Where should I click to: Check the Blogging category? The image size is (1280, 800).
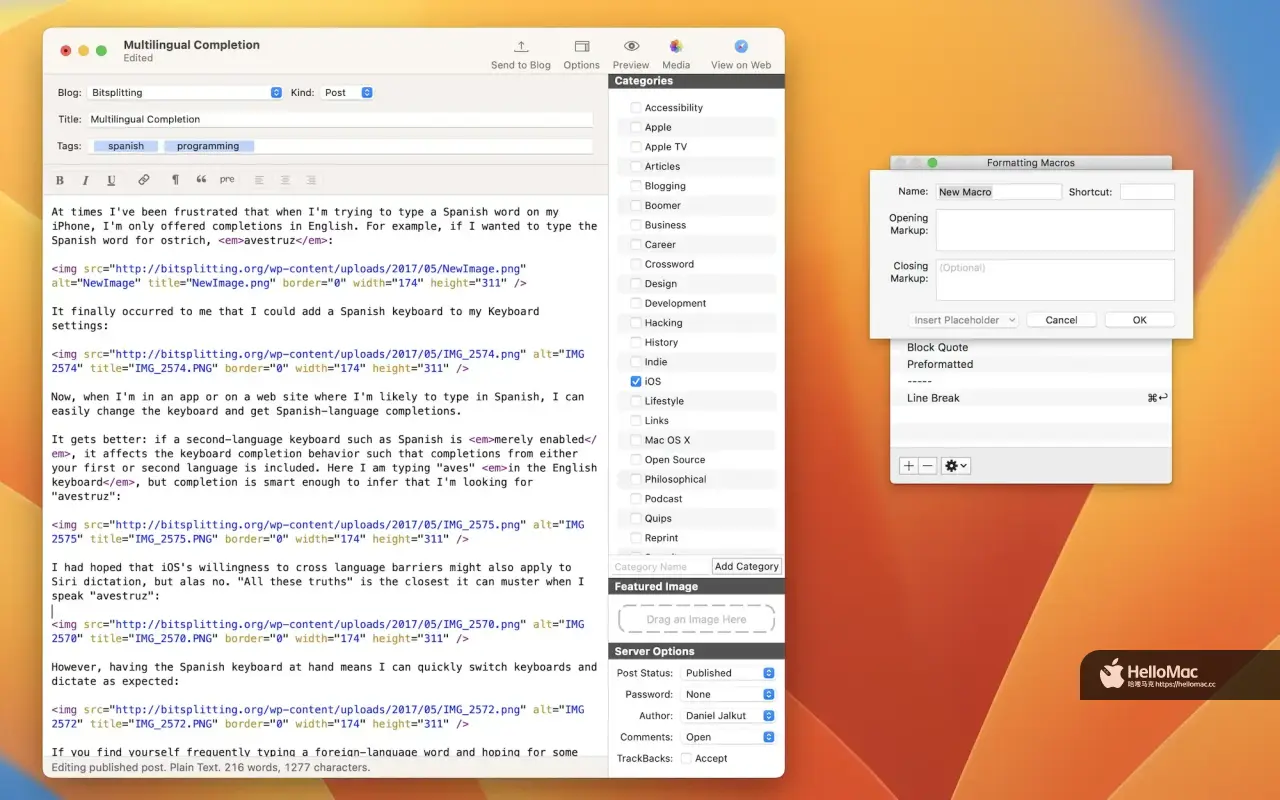636,186
